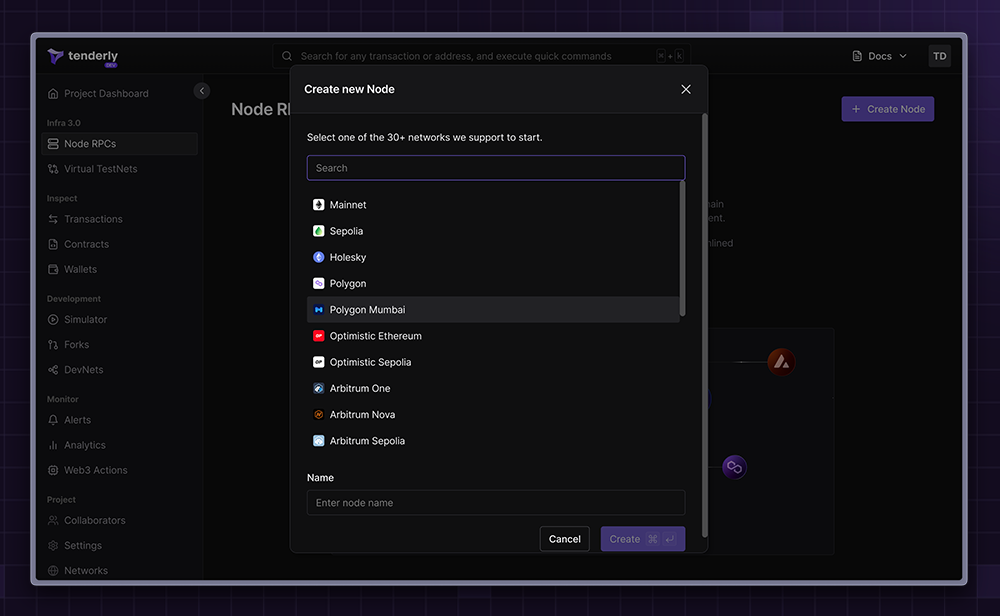Open the TD user avatar menu
Viewport: 1000px width, 616px height.
pyautogui.click(x=939, y=56)
